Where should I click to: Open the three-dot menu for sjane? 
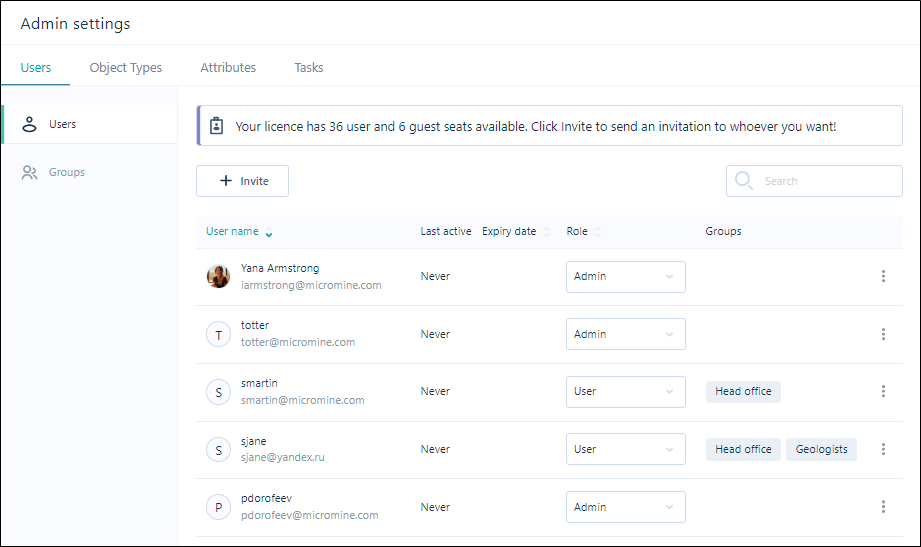click(883, 449)
